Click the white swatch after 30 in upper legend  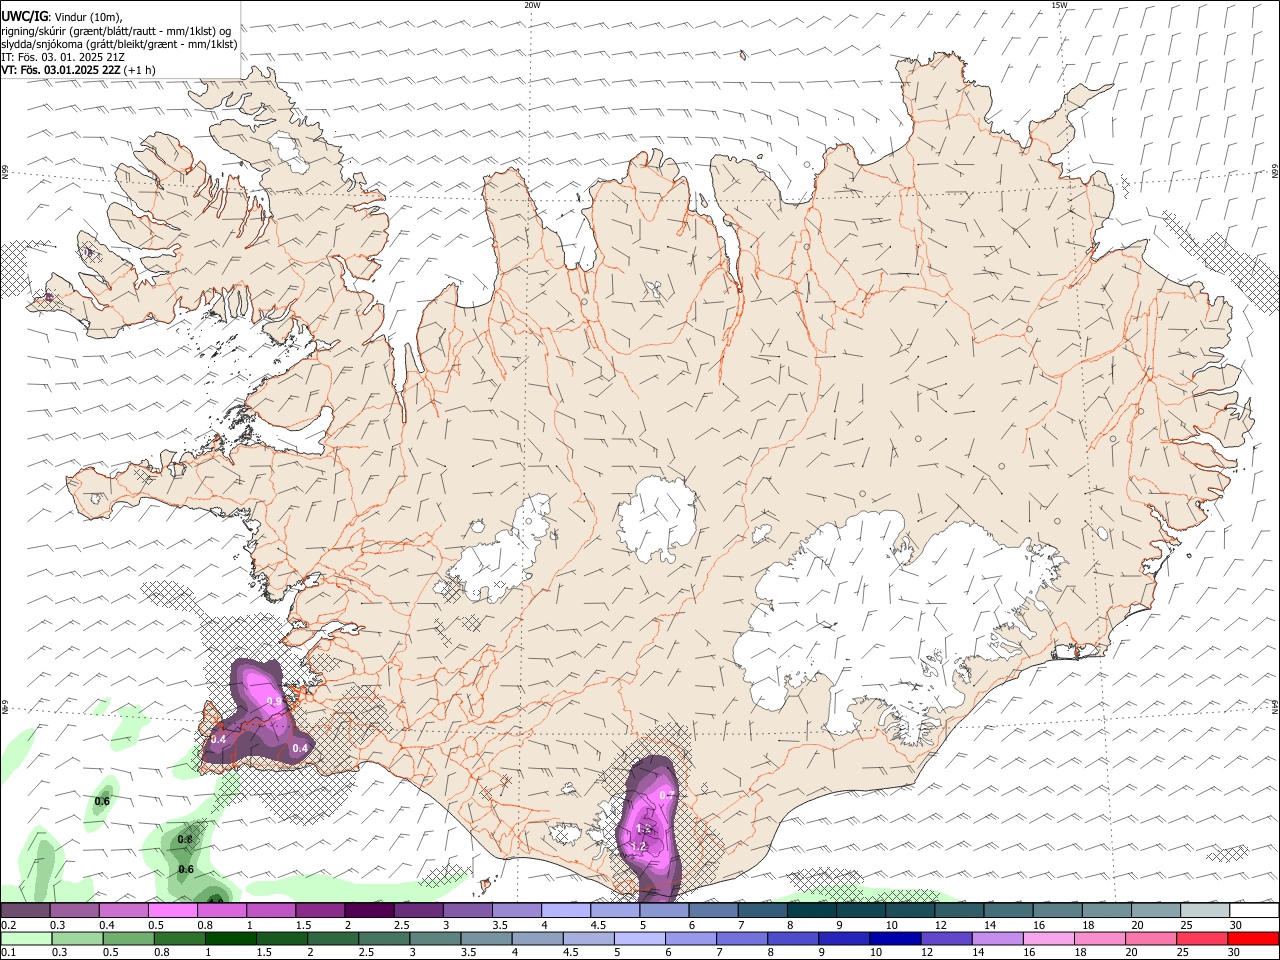1255,910
